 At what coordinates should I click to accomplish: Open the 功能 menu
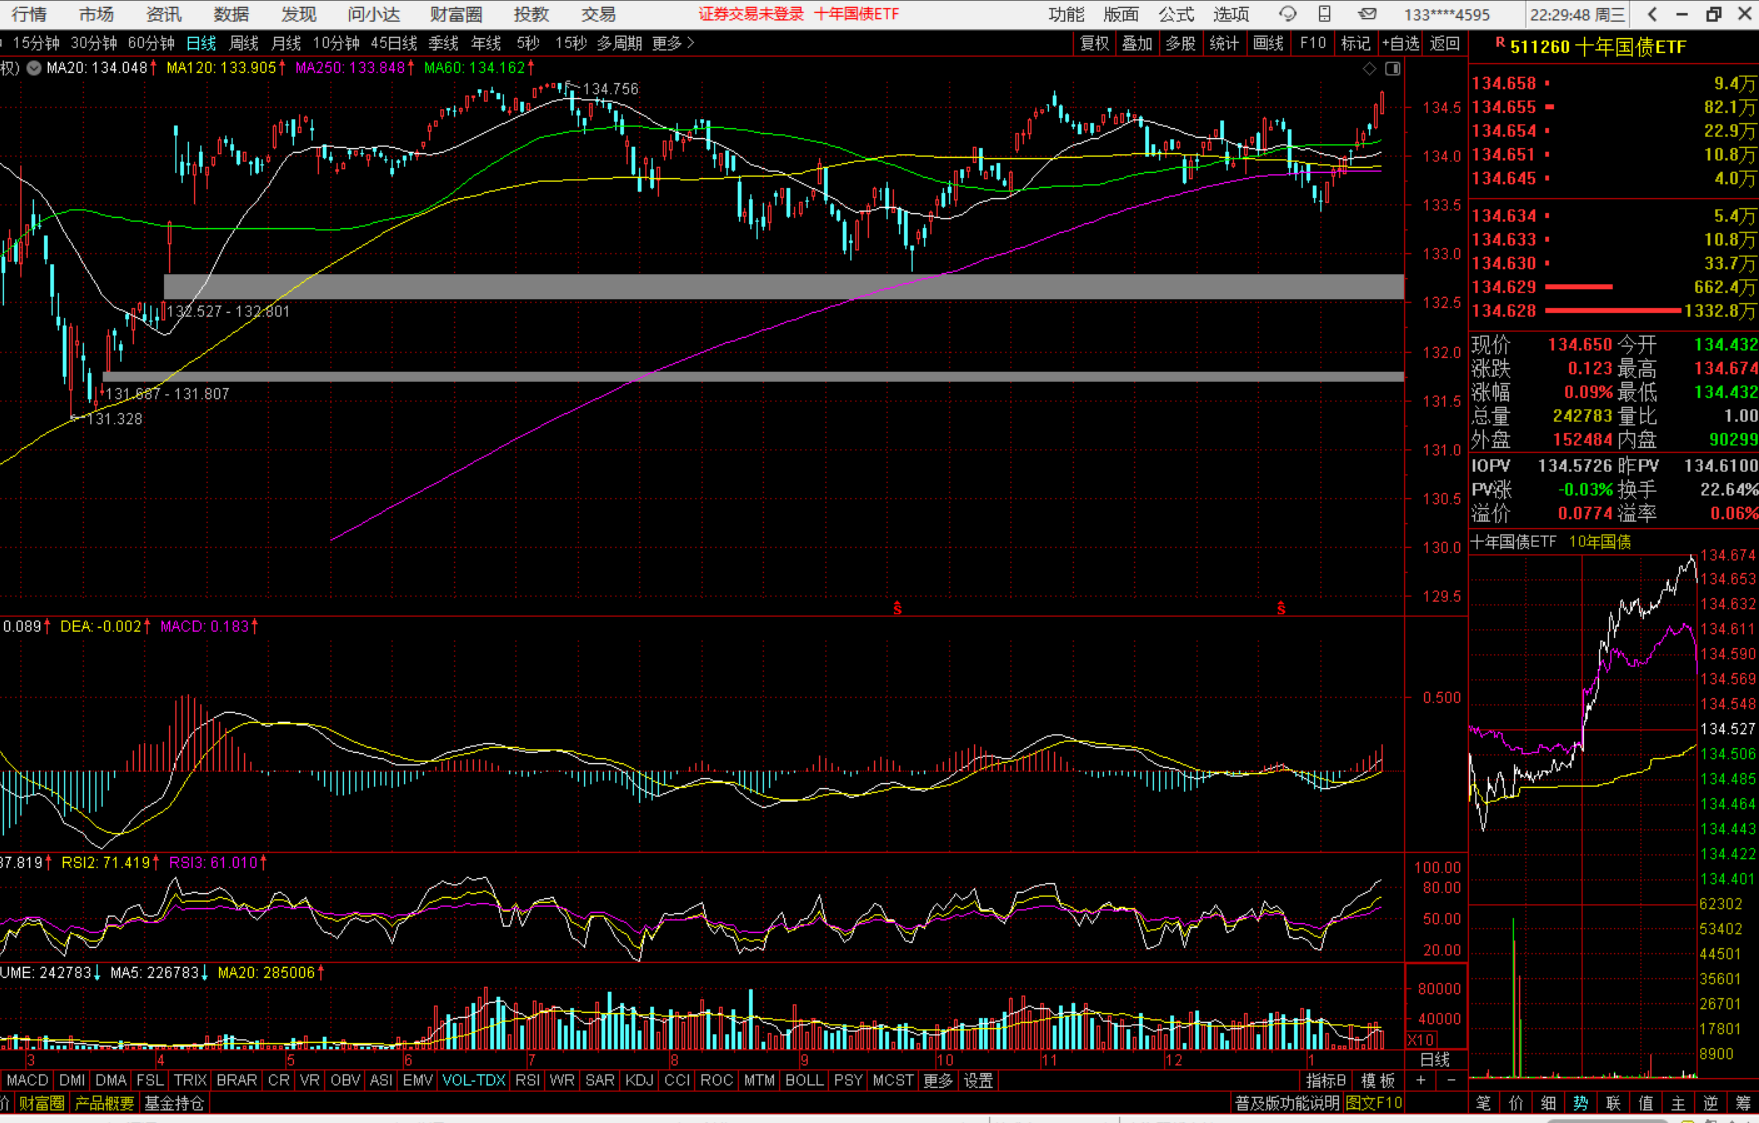tap(1066, 14)
